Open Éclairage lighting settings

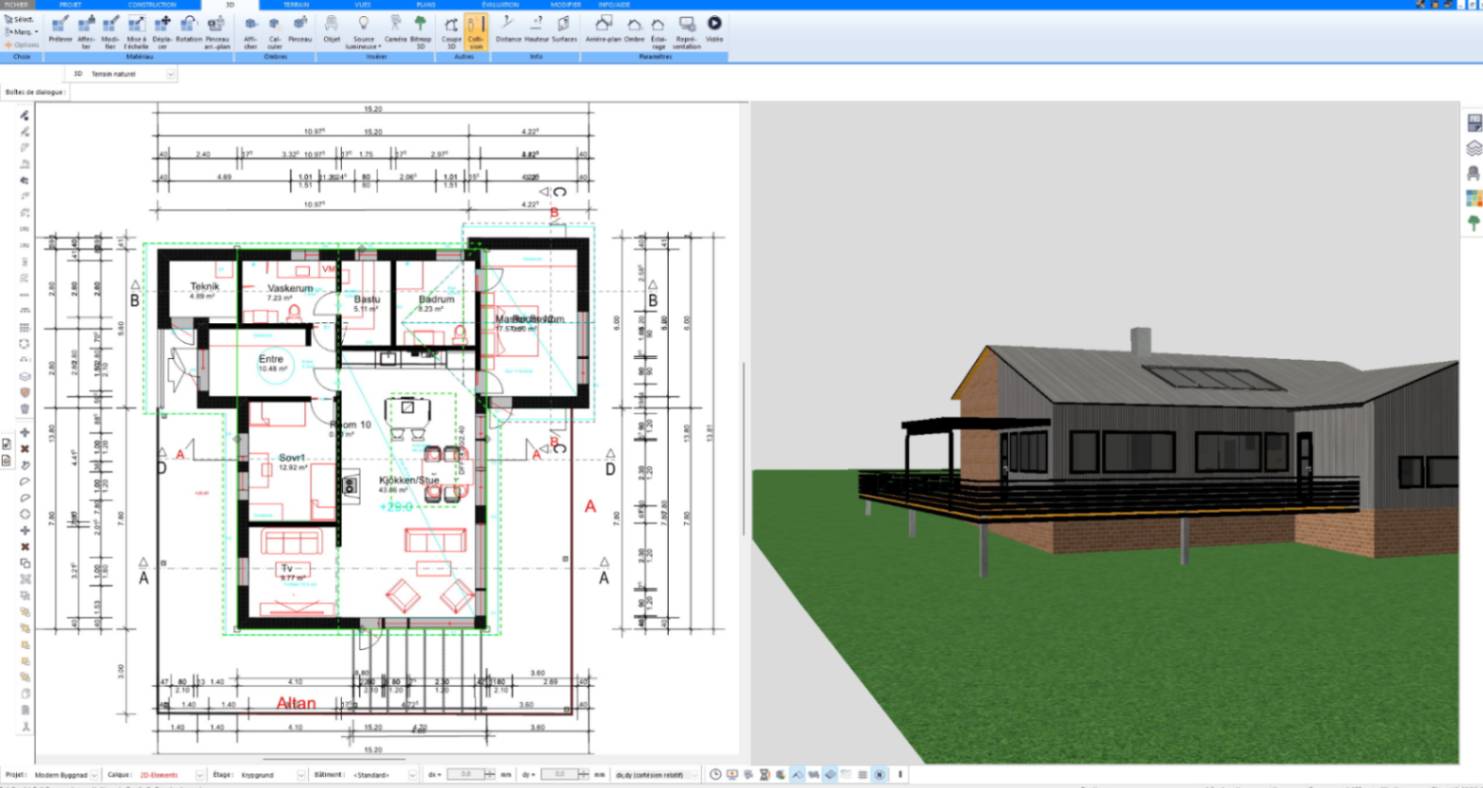[x=658, y=31]
